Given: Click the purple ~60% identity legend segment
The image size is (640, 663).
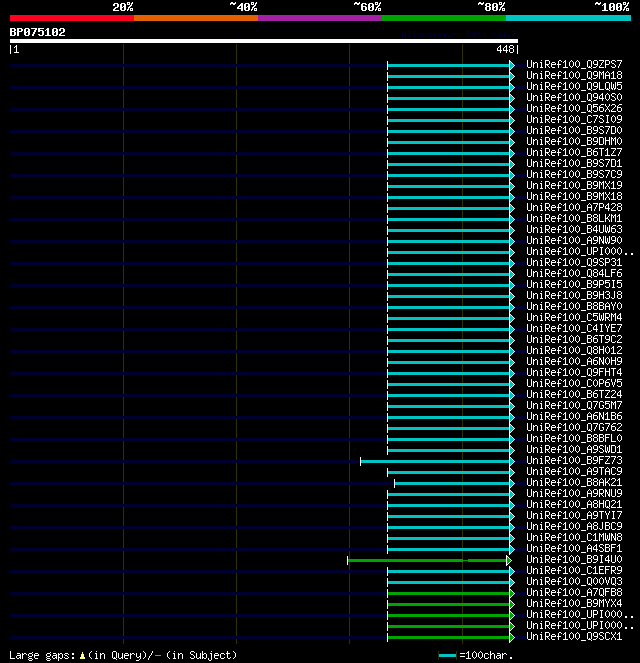Looking at the screenshot, I should pyautogui.click(x=320, y=18).
